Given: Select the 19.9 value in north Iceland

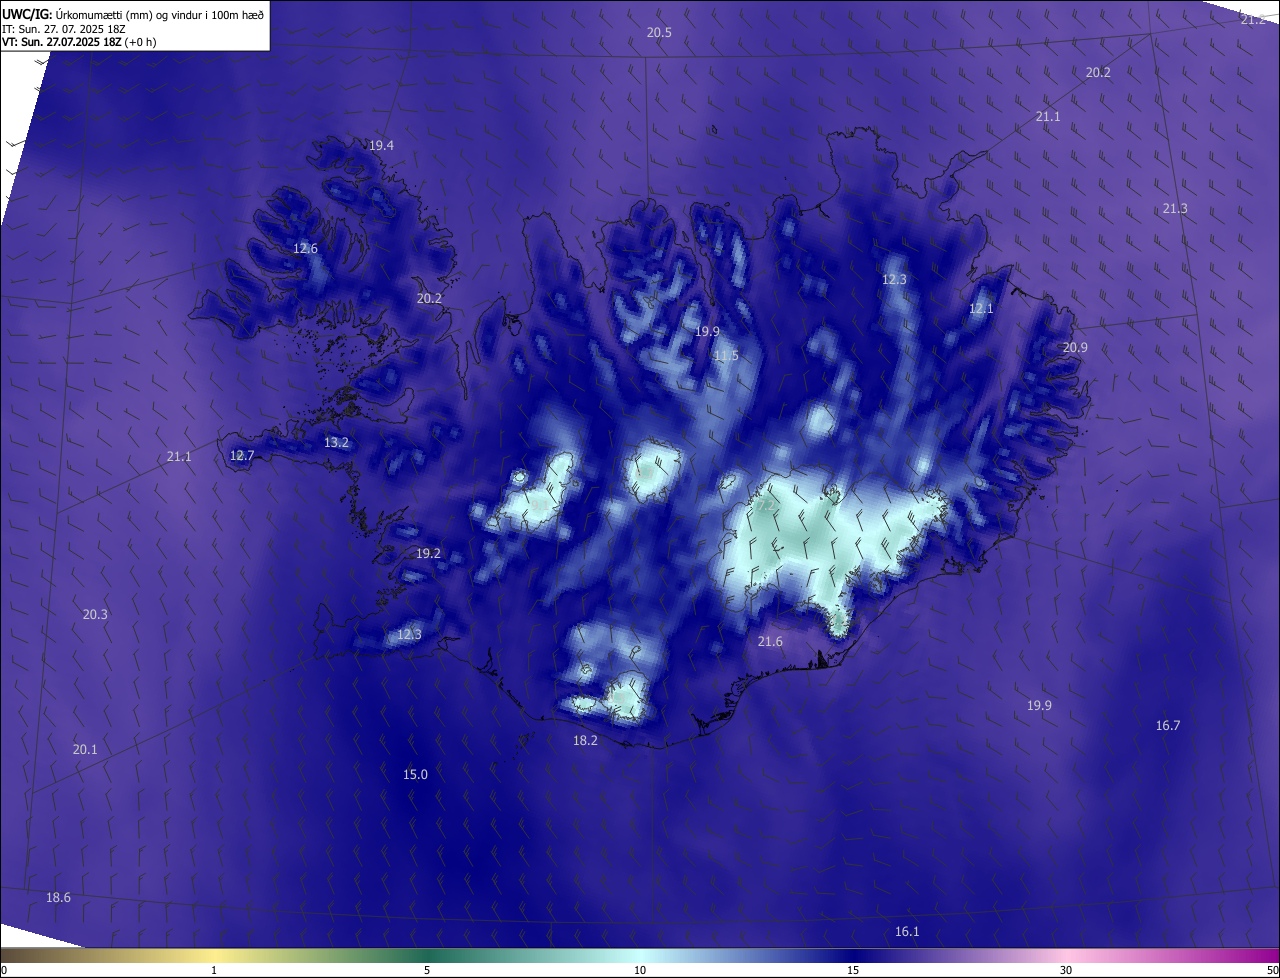Looking at the screenshot, I should tap(707, 331).
